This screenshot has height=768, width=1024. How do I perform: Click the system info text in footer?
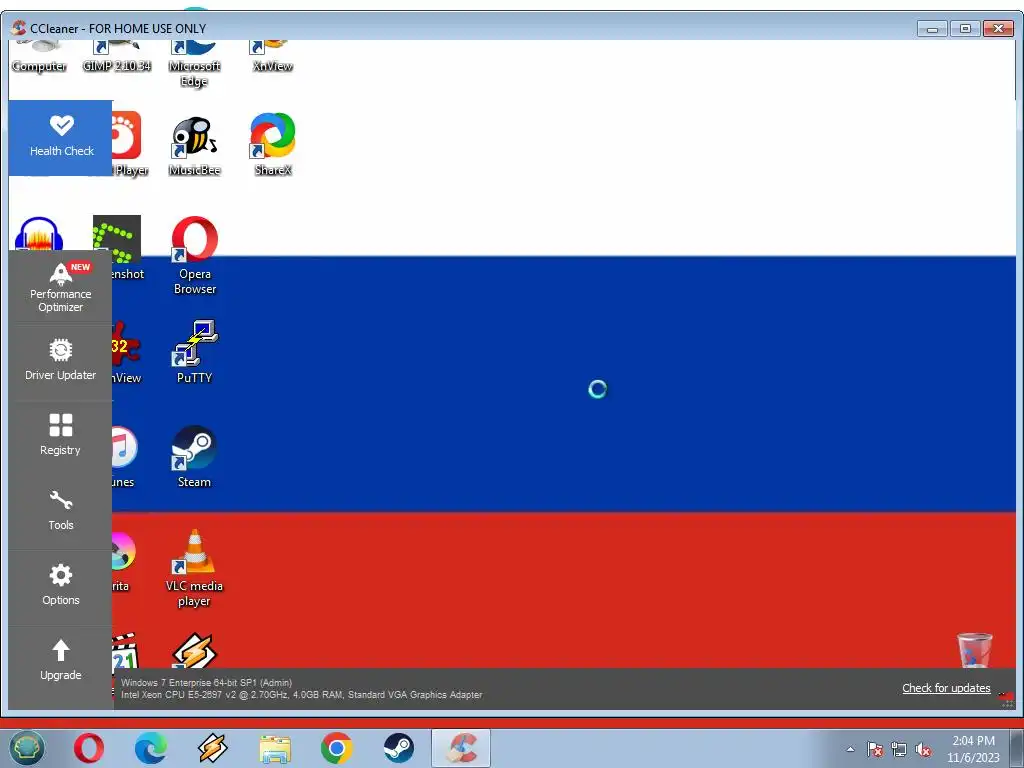tap(302, 688)
